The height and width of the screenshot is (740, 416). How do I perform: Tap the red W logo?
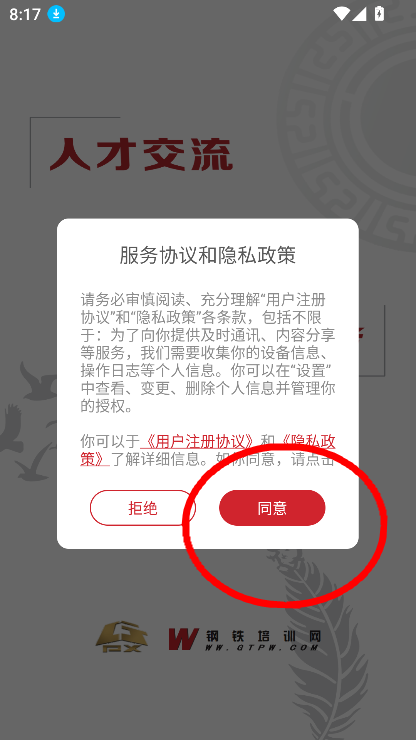point(183,639)
